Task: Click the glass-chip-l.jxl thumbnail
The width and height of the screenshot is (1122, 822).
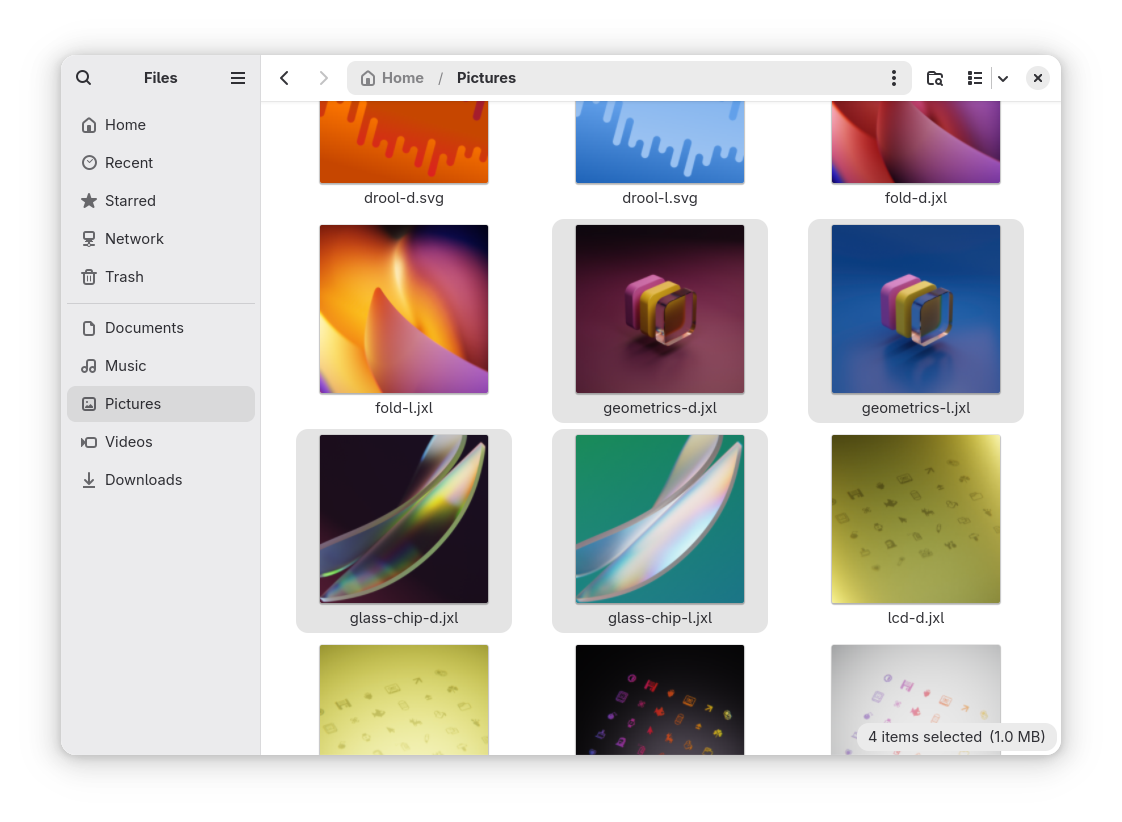Action: pos(660,519)
